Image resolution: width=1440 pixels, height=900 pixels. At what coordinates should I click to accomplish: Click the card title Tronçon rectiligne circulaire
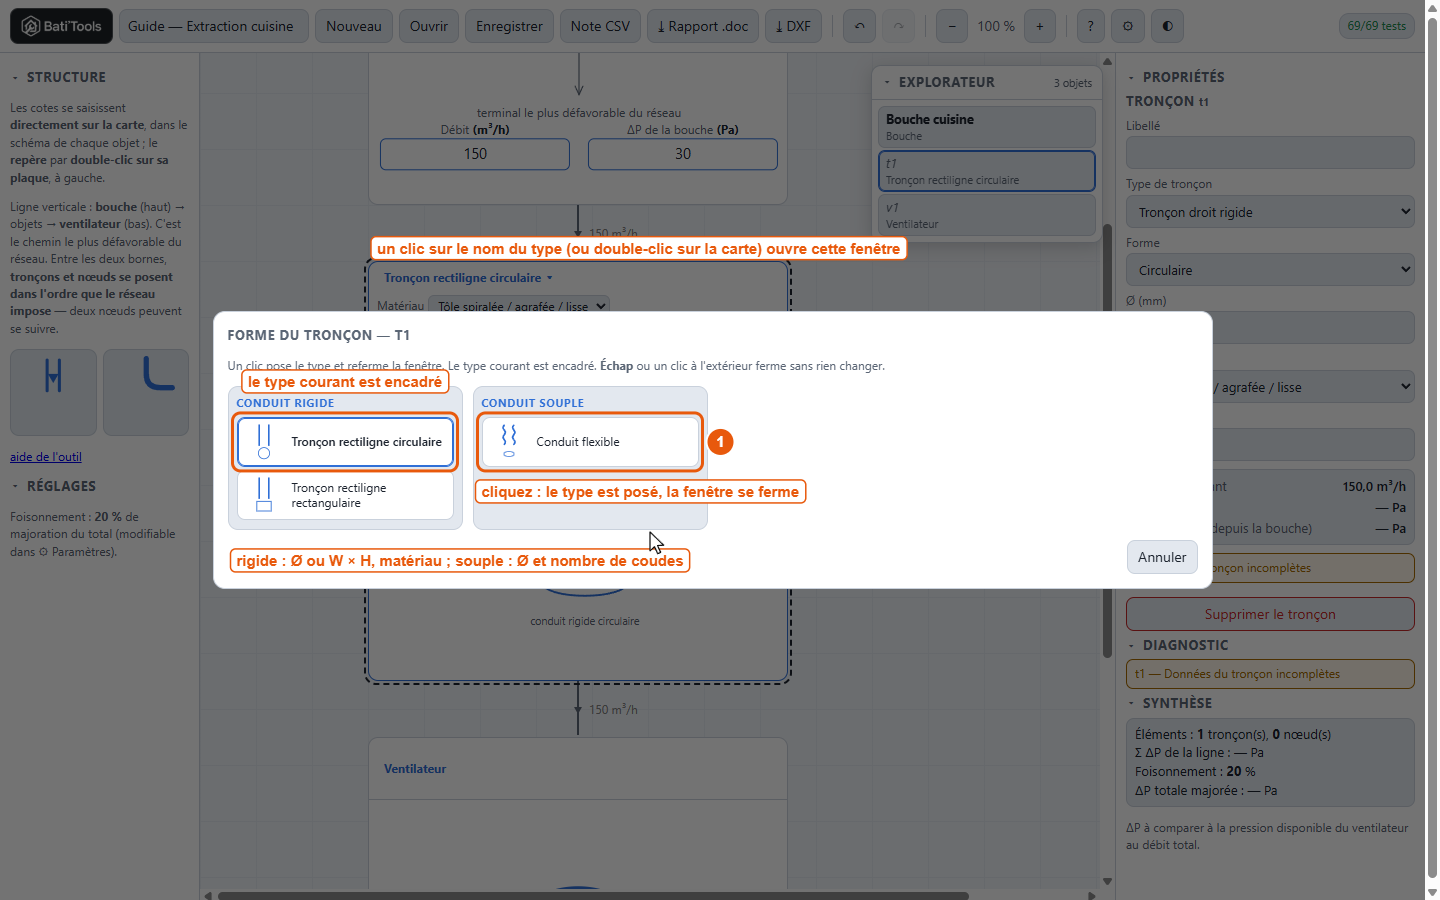click(x=468, y=278)
